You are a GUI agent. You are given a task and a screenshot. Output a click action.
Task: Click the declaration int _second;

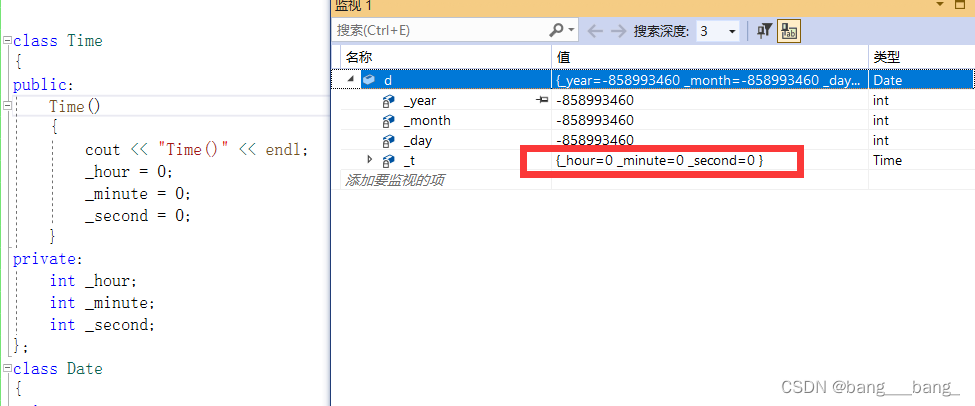pos(102,325)
